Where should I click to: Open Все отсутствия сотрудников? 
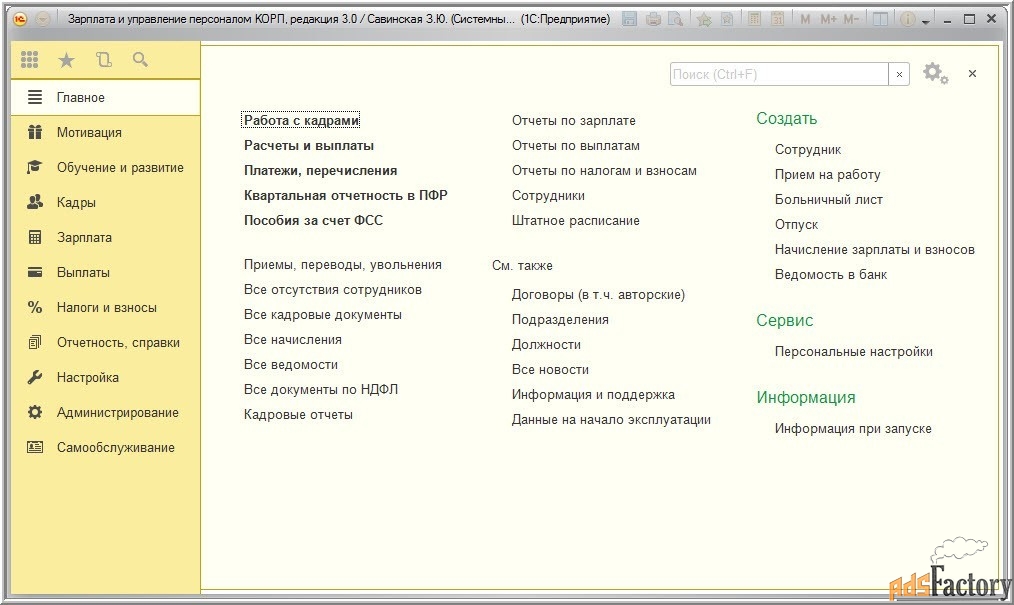[x=332, y=290]
